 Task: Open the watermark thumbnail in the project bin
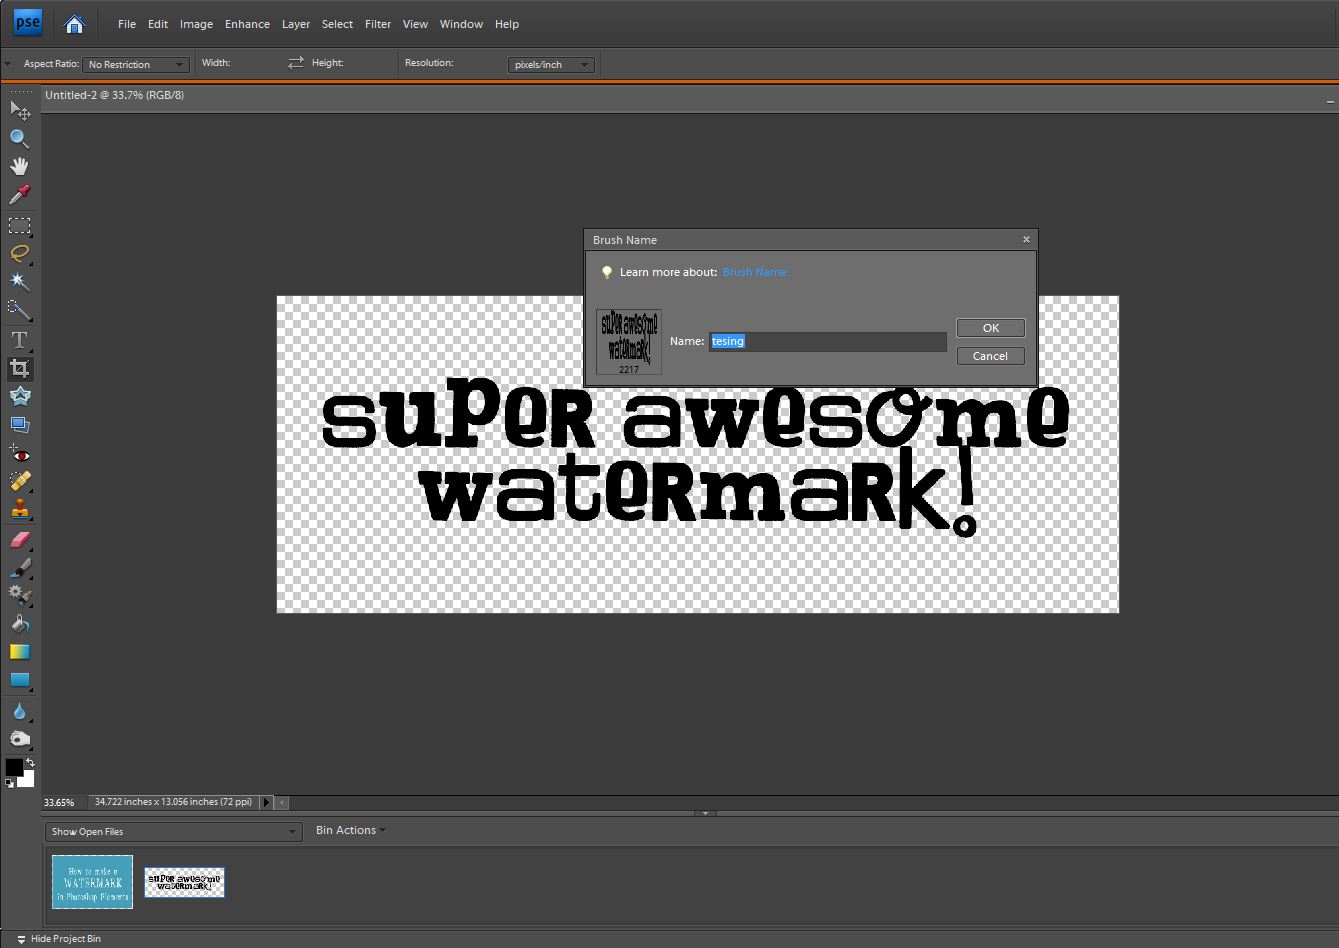tap(184, 882)
